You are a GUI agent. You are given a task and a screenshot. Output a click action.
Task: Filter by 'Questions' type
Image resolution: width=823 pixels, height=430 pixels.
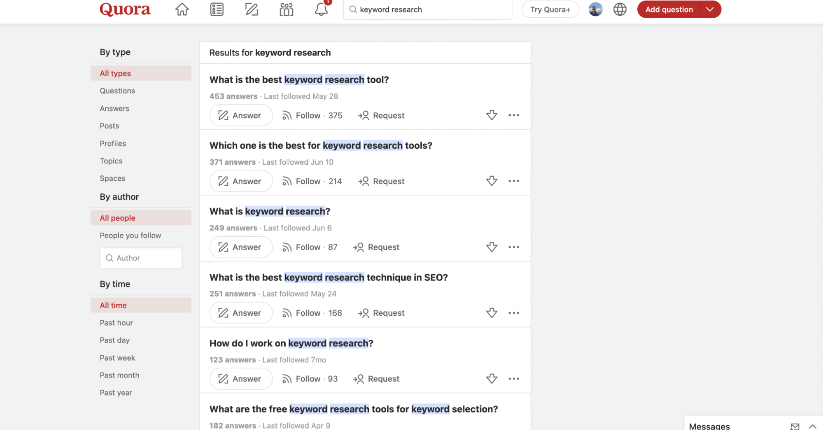[x=117, y=91]
